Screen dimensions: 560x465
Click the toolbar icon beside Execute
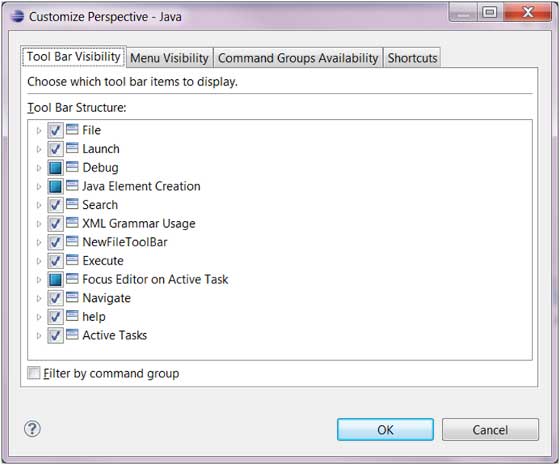pyautogui.click(x=72, y=260)
